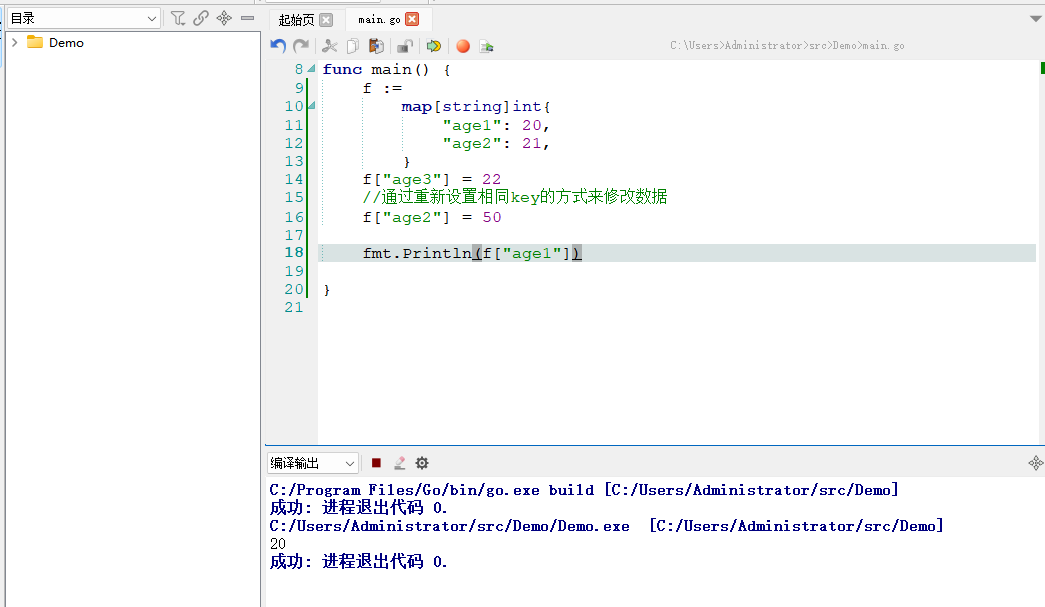1045x607 pixels.
Task: Click the Redo arrow in editor toolbar
Action: (300, 46)
